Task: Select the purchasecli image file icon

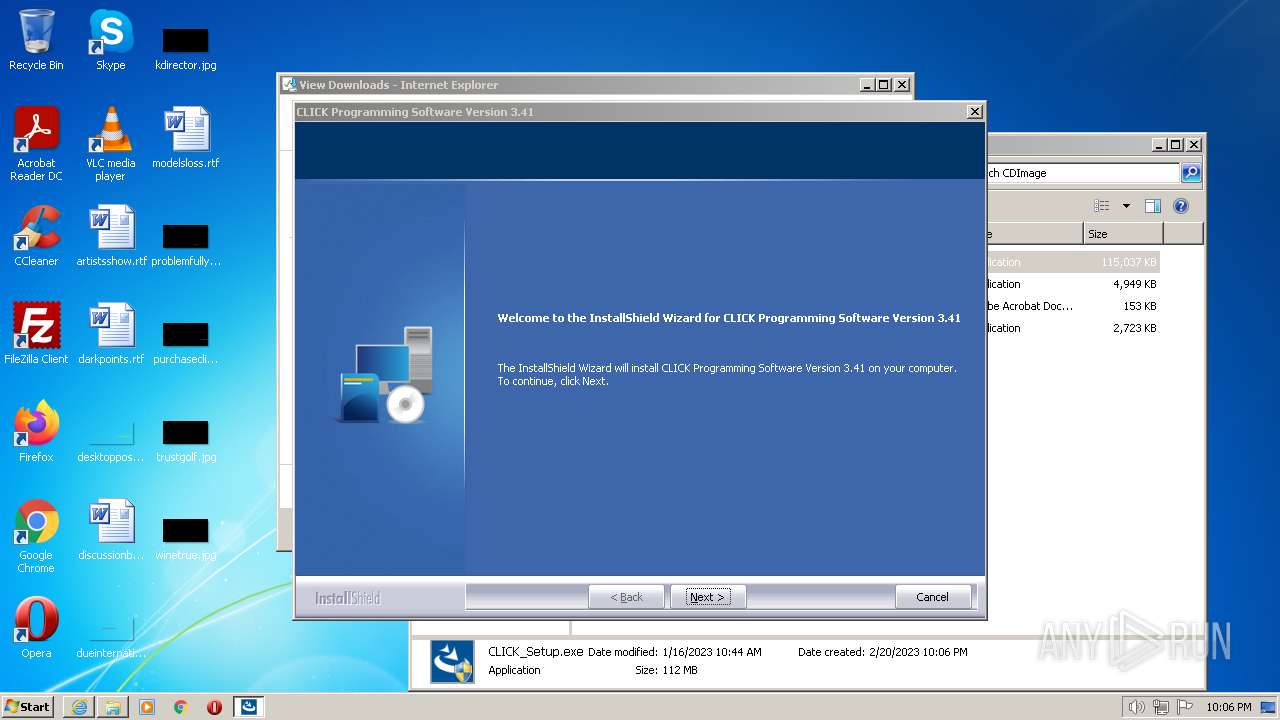Action: 186,342
